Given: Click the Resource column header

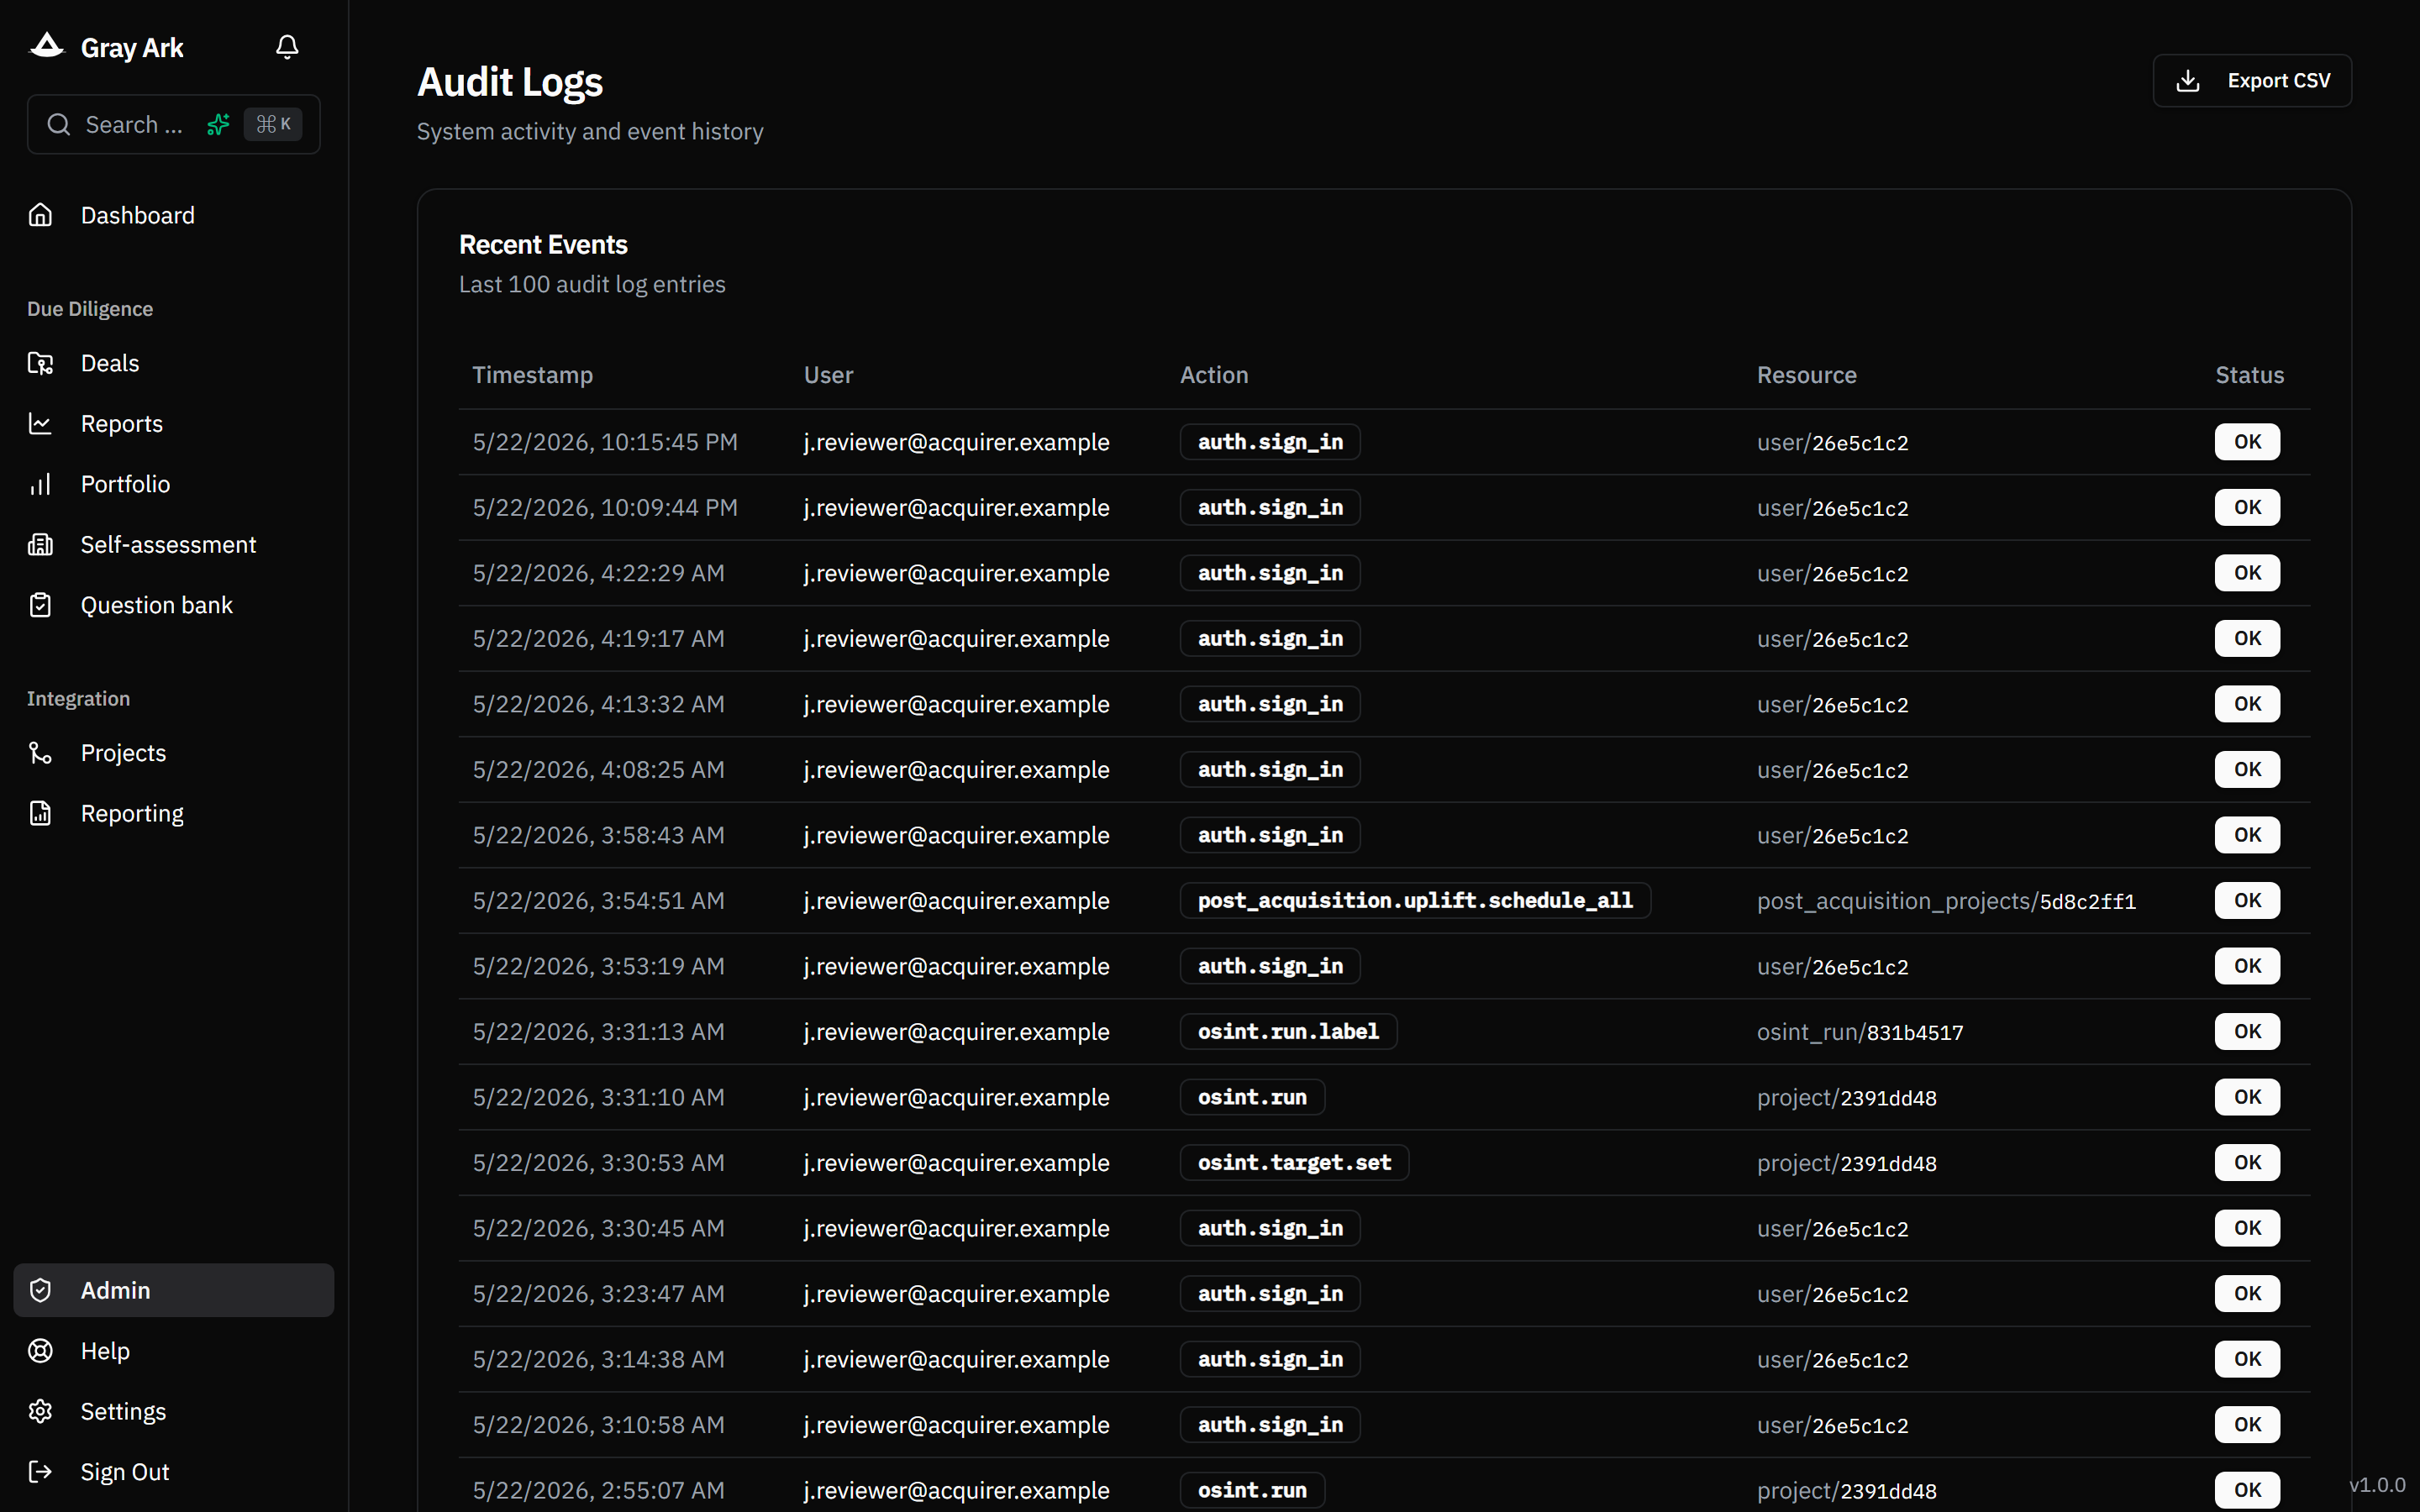Looking at the screenshot, I should tap(1806, 375).
